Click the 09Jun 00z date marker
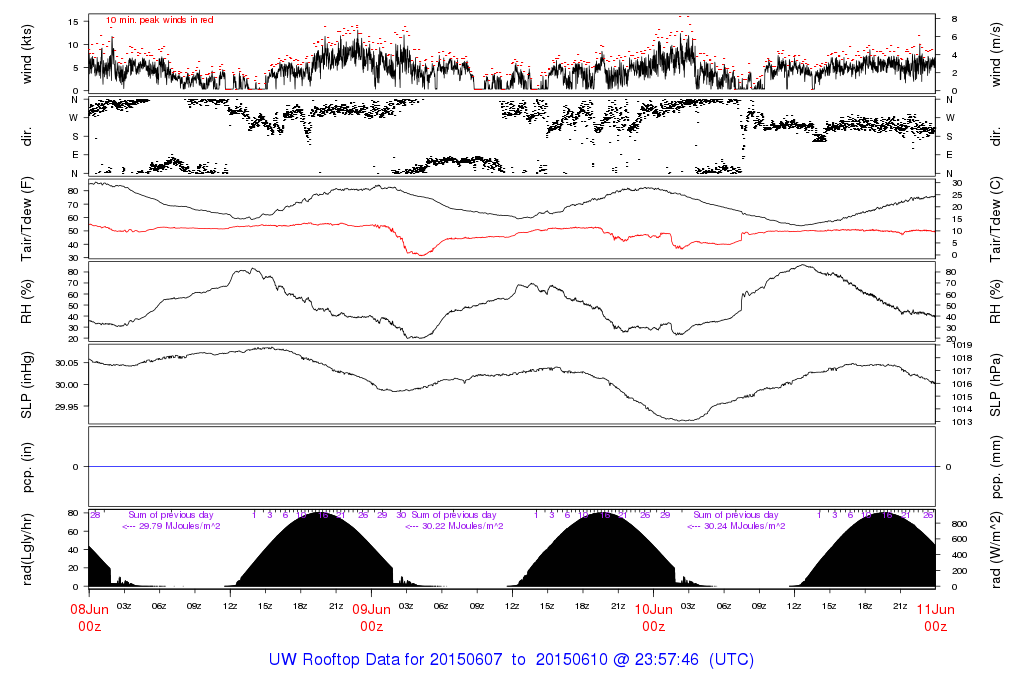Viewport: 1024px width, 700px height. click(371, 617)
